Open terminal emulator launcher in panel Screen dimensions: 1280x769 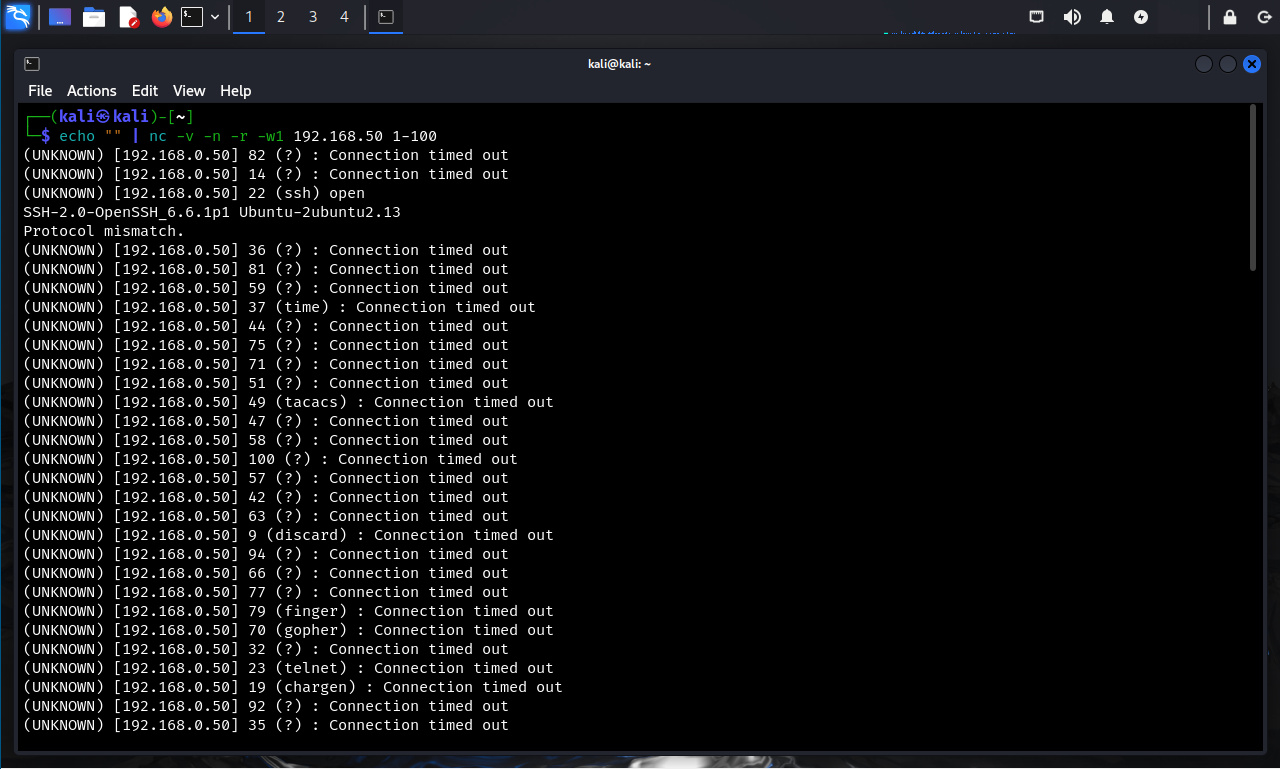(192, 17)
